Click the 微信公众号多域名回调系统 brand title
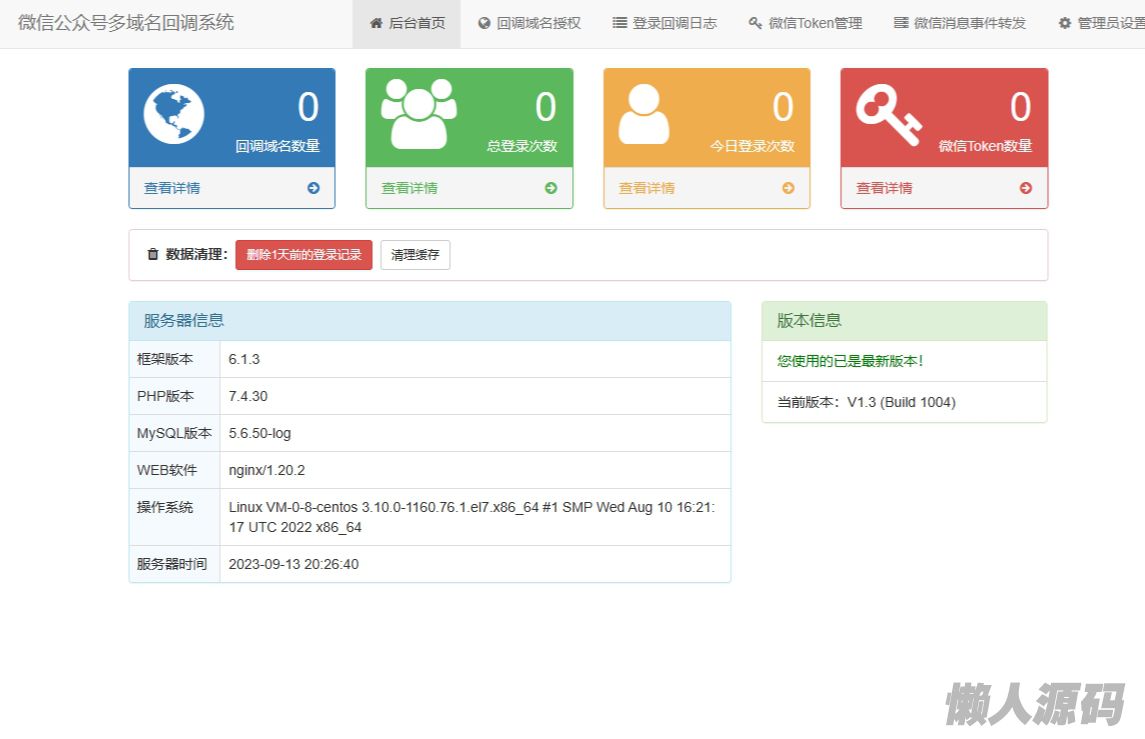The height and width of the screenshot is (739, 1145). point(126,22)
